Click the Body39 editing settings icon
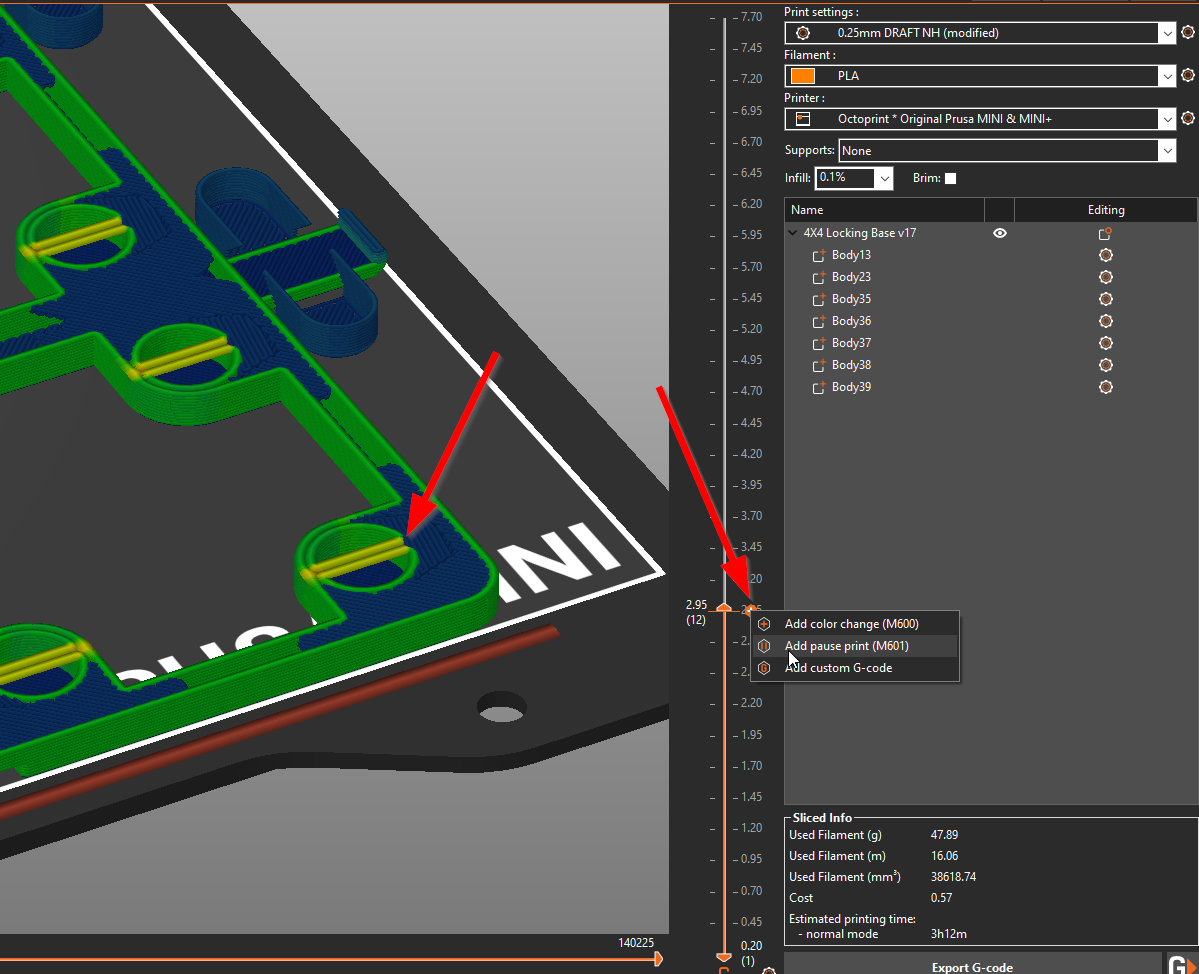The width and height of the screenshot is (1199, 974). click(x=1105, y=387)
